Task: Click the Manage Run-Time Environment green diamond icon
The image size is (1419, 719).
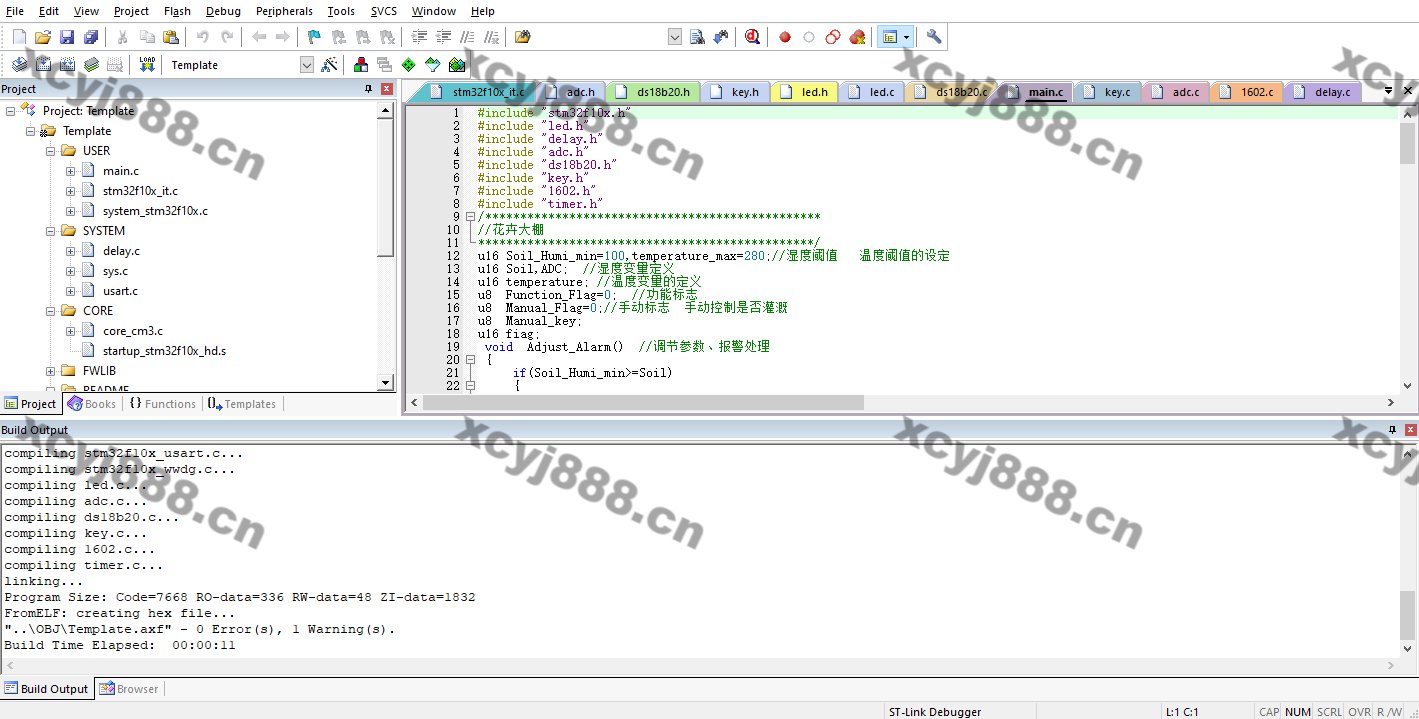Action: (x=408, y=65)
